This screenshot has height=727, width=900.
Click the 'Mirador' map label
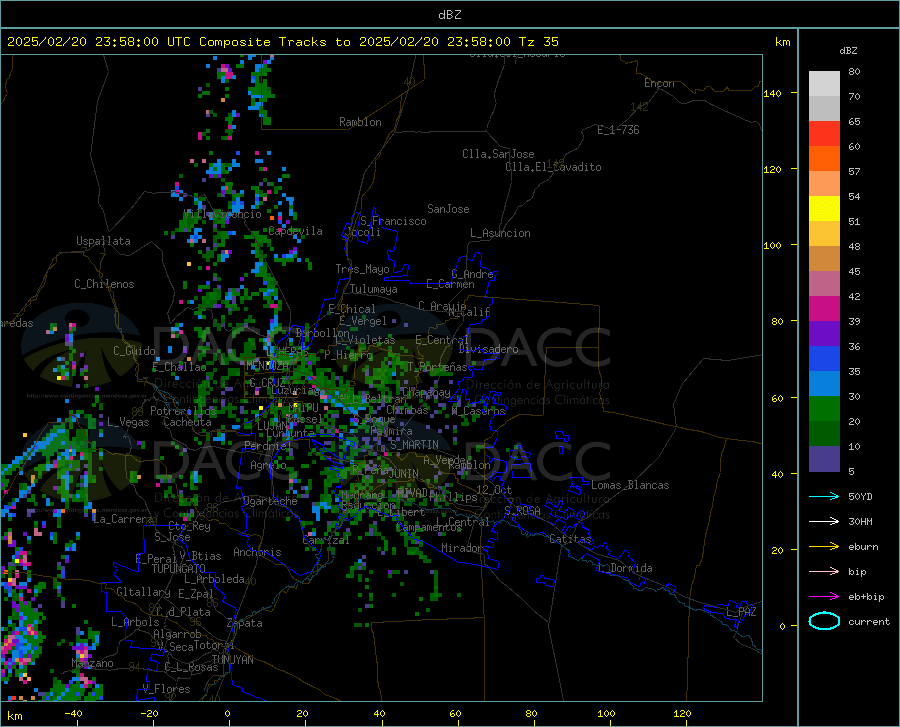(x=461, y=548)
